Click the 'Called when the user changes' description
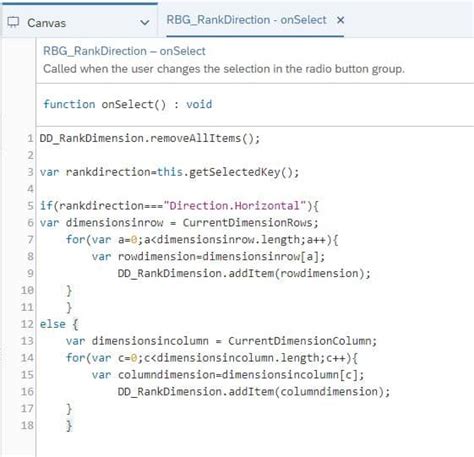Screen dimensions: 474x457 click(x=224, y=69)
